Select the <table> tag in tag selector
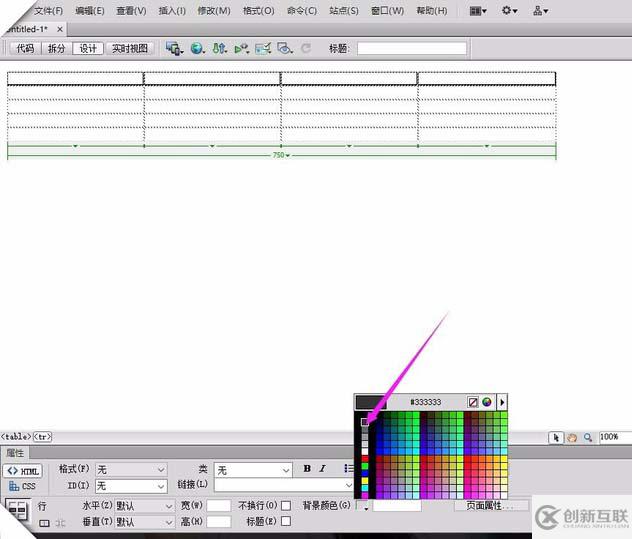632x539 pixels. [16, 437]
